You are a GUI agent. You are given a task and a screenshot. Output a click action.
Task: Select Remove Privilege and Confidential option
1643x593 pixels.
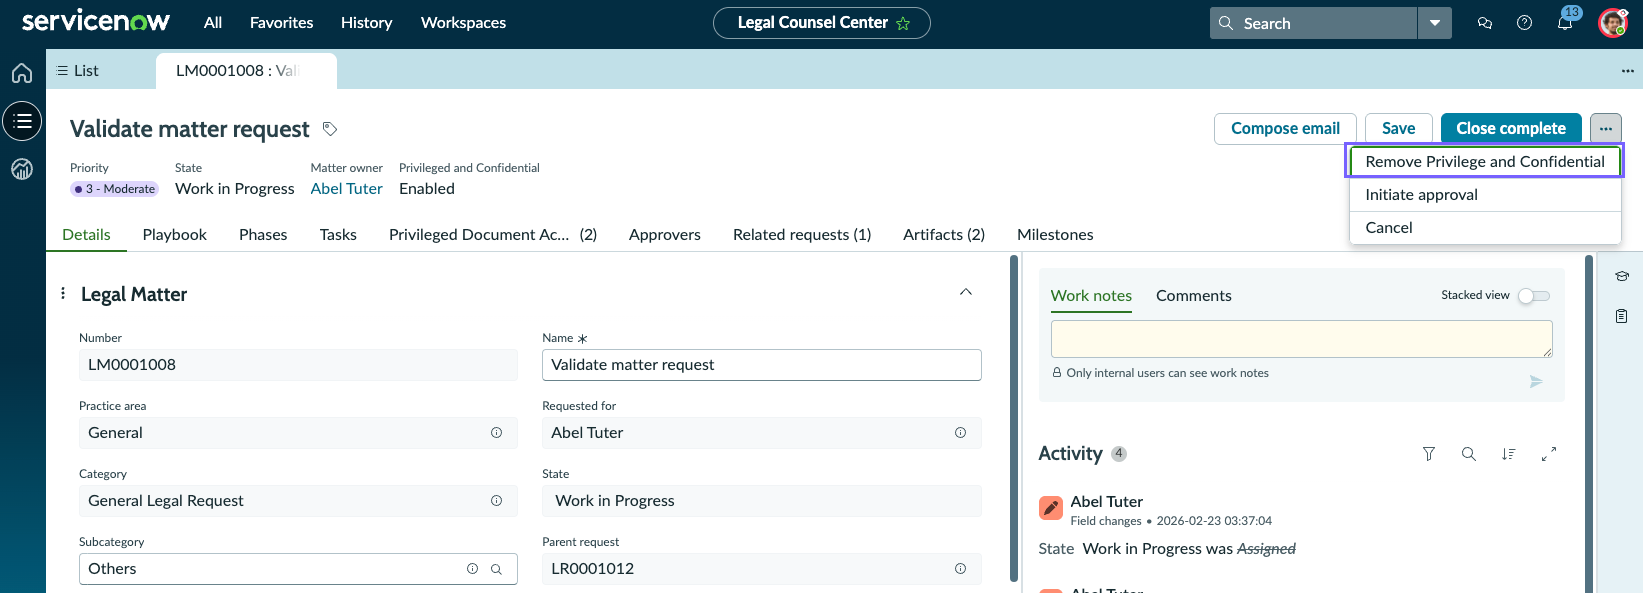tap(1485, 161)
